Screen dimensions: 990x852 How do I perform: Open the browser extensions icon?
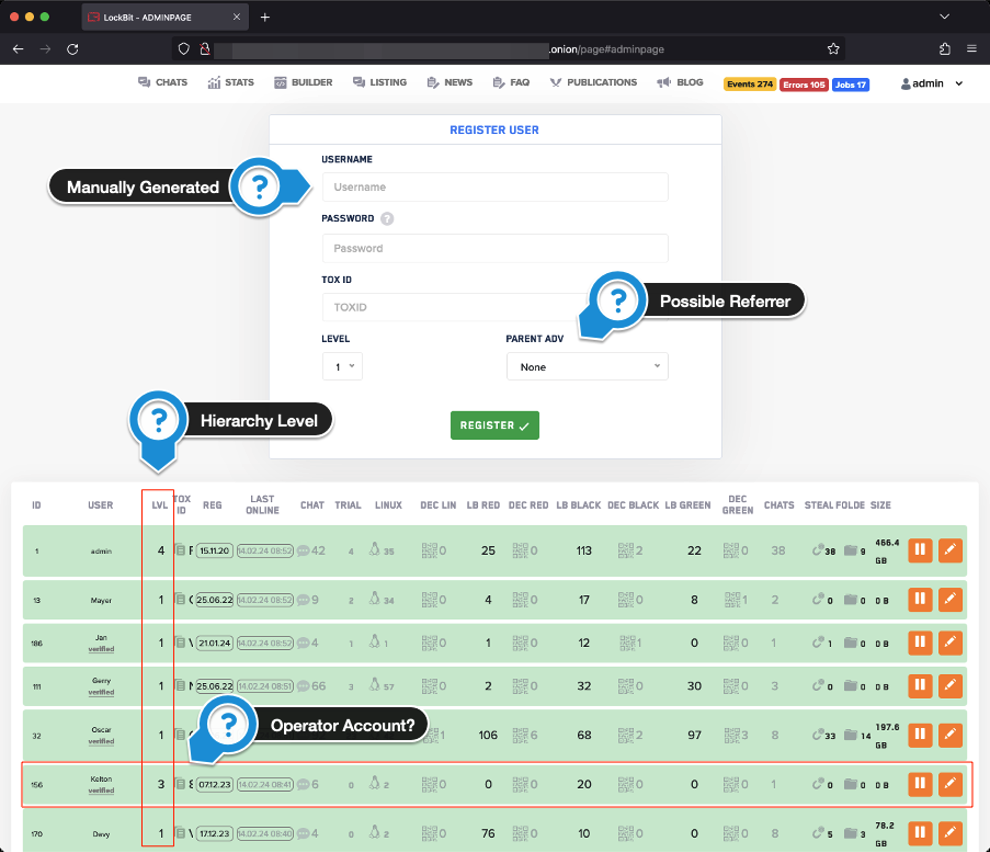pos(944,48)
